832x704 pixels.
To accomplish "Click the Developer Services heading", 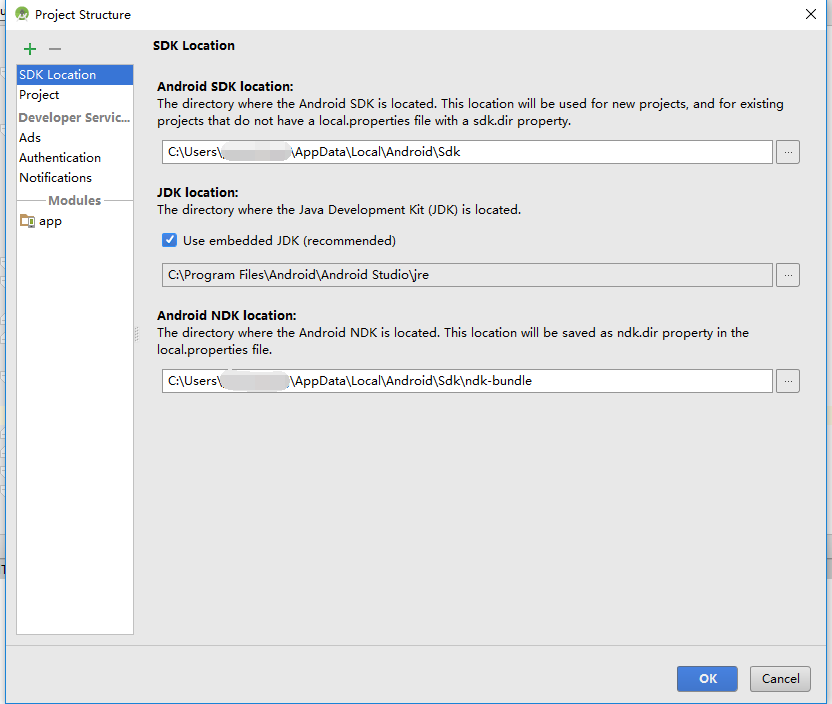I will pos(74,117).
